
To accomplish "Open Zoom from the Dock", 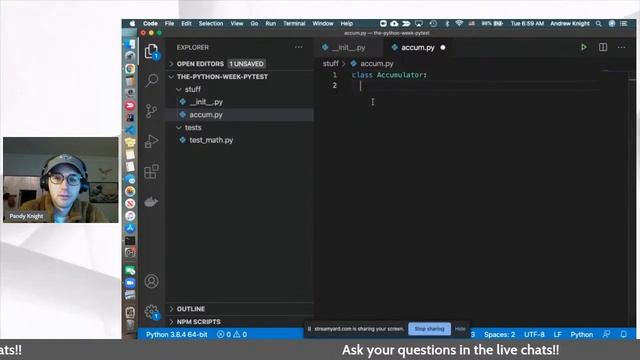I will pyautogui.click(x=130, y=282).
